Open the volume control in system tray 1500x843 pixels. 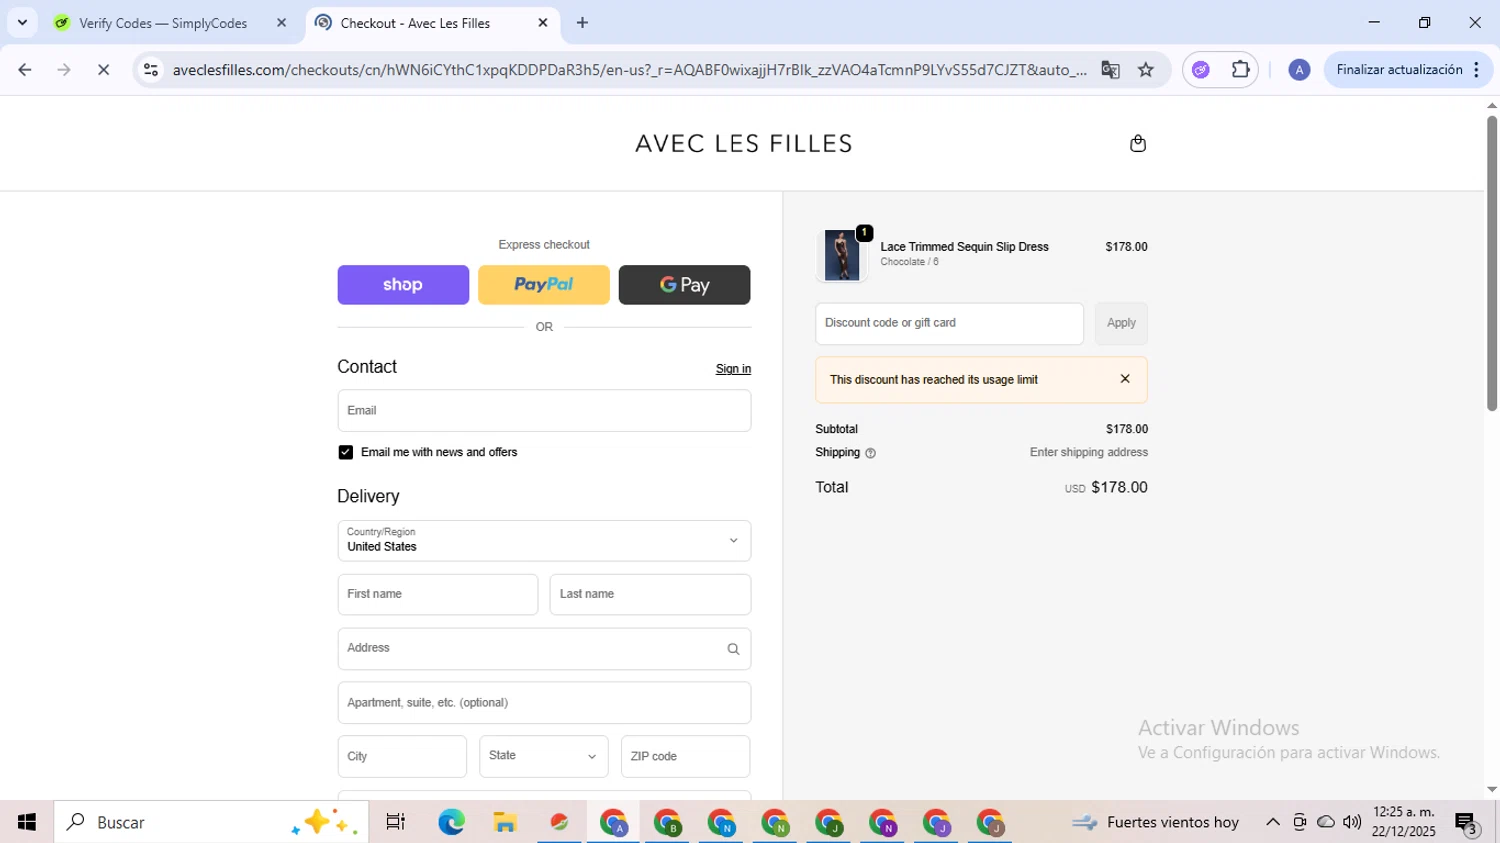(1352, 822)
